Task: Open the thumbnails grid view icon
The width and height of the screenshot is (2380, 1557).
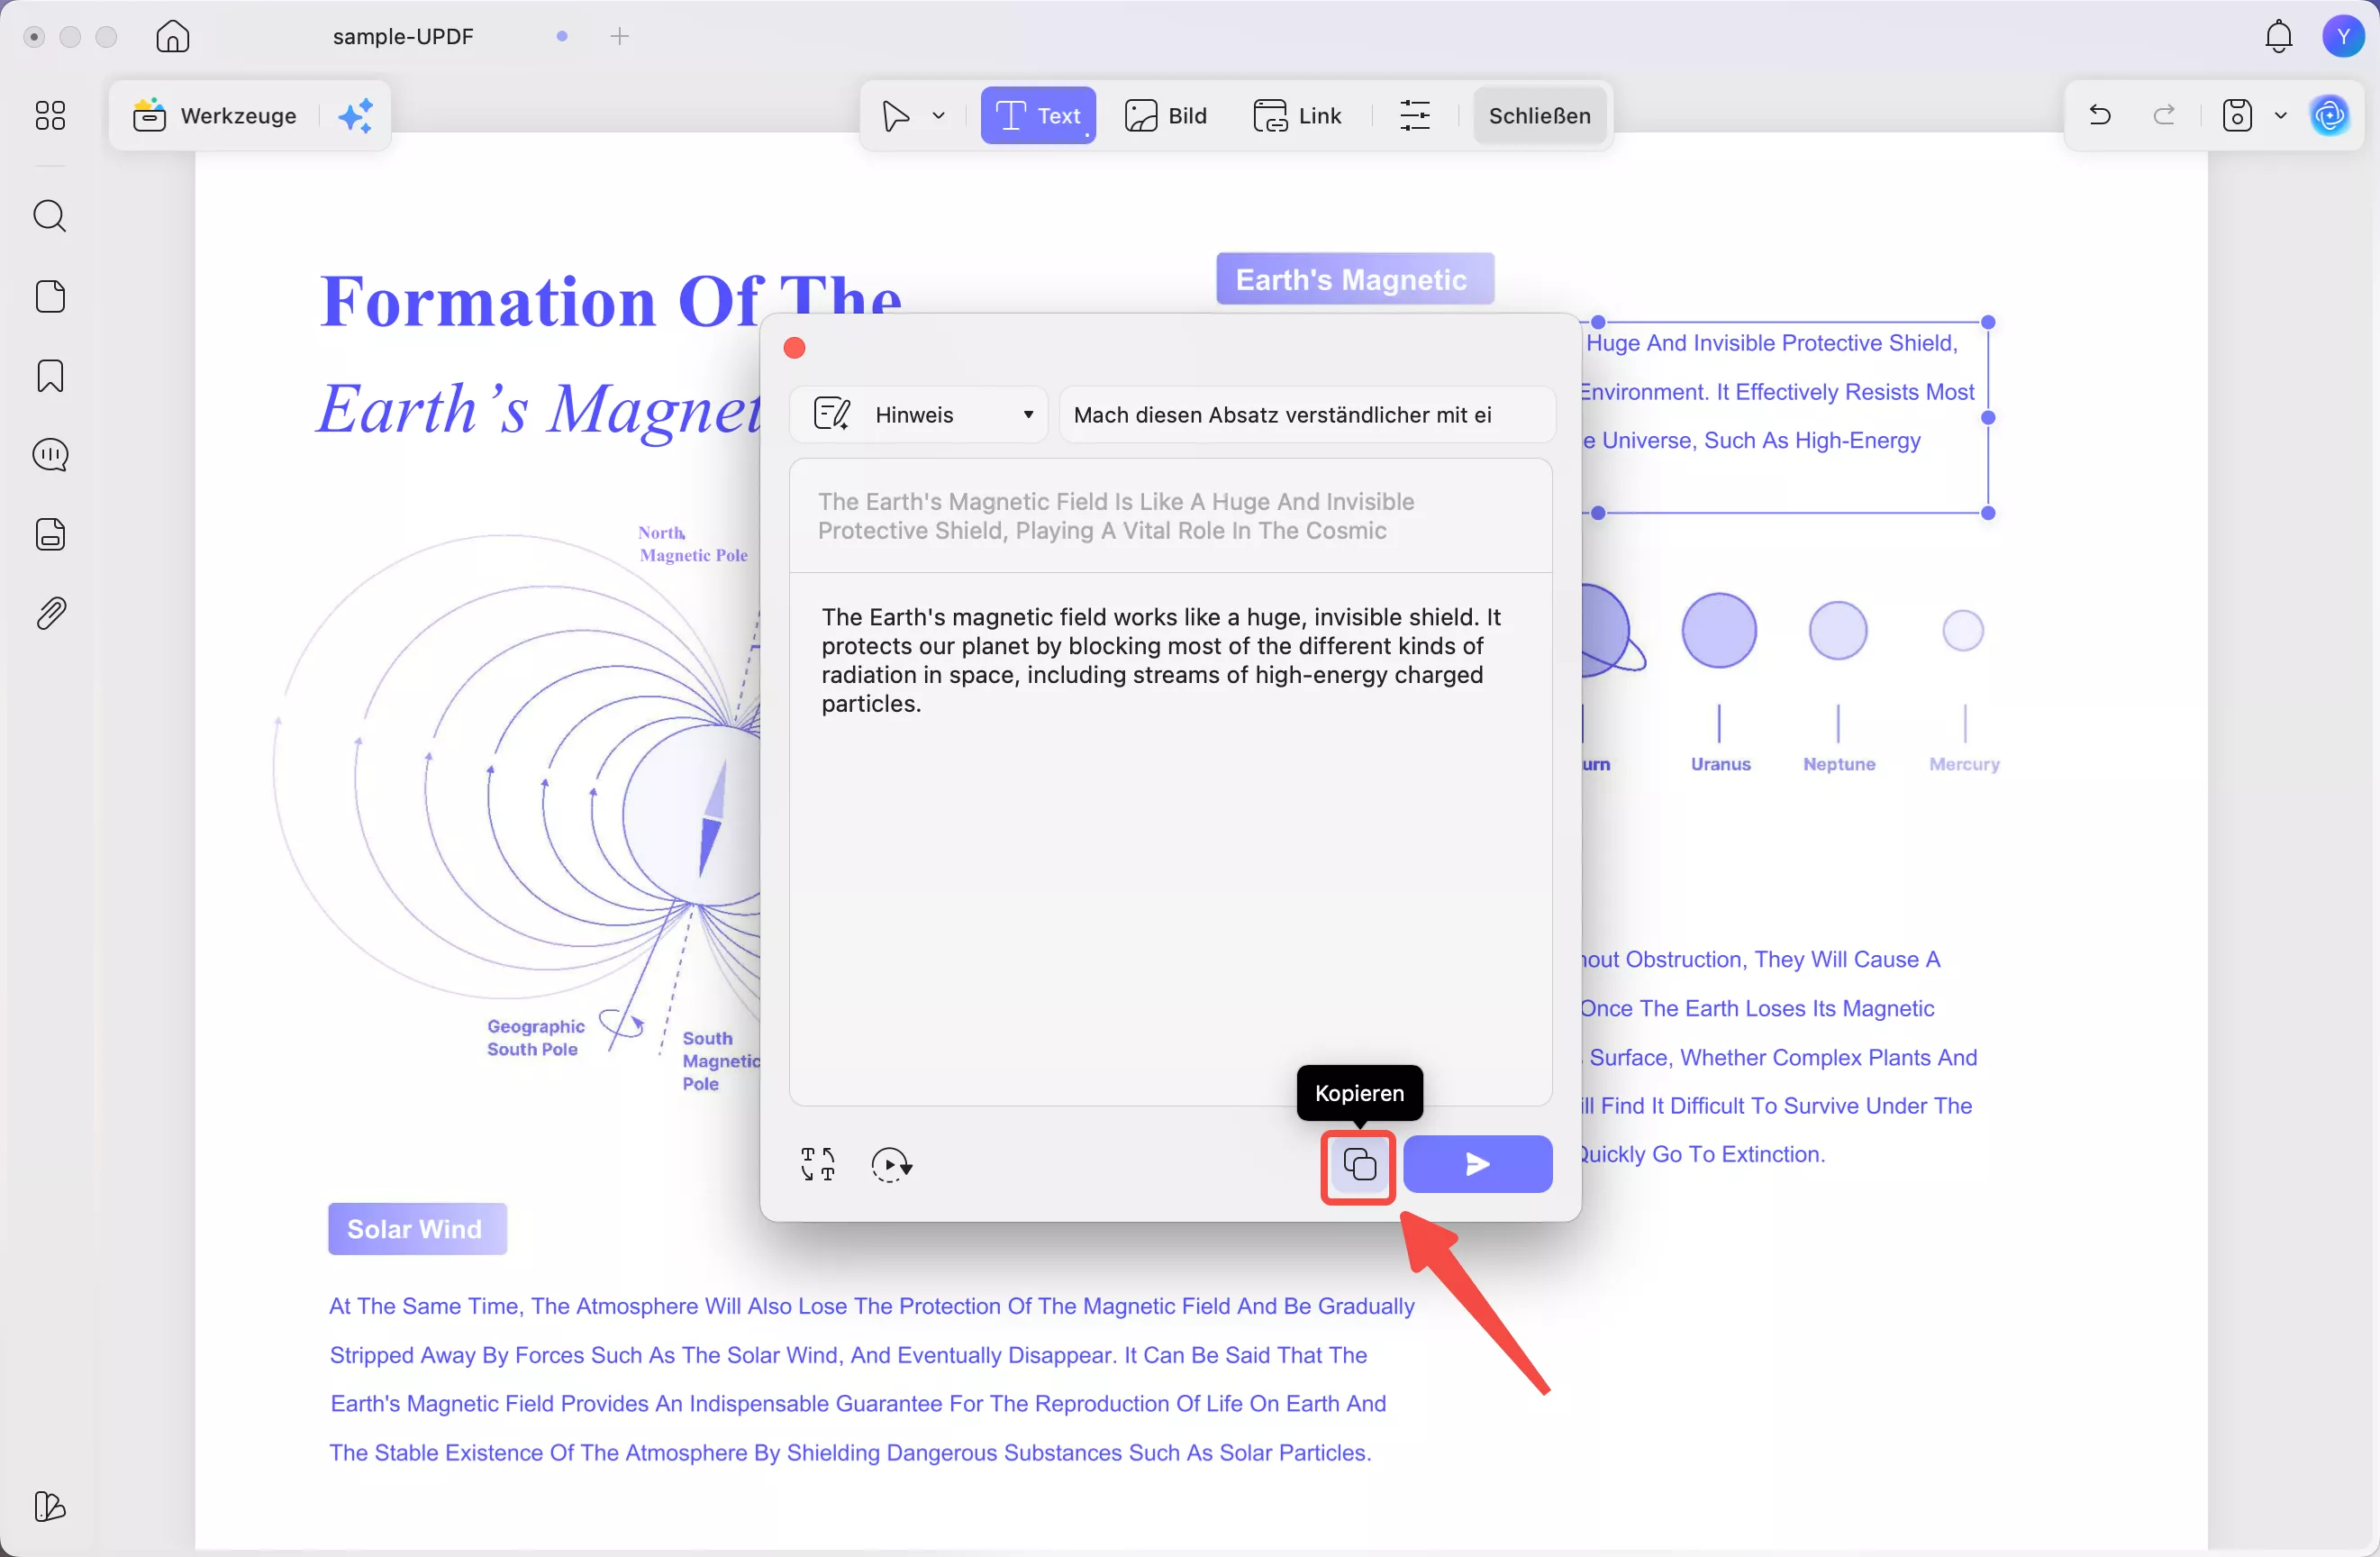Action: point(50,116)
